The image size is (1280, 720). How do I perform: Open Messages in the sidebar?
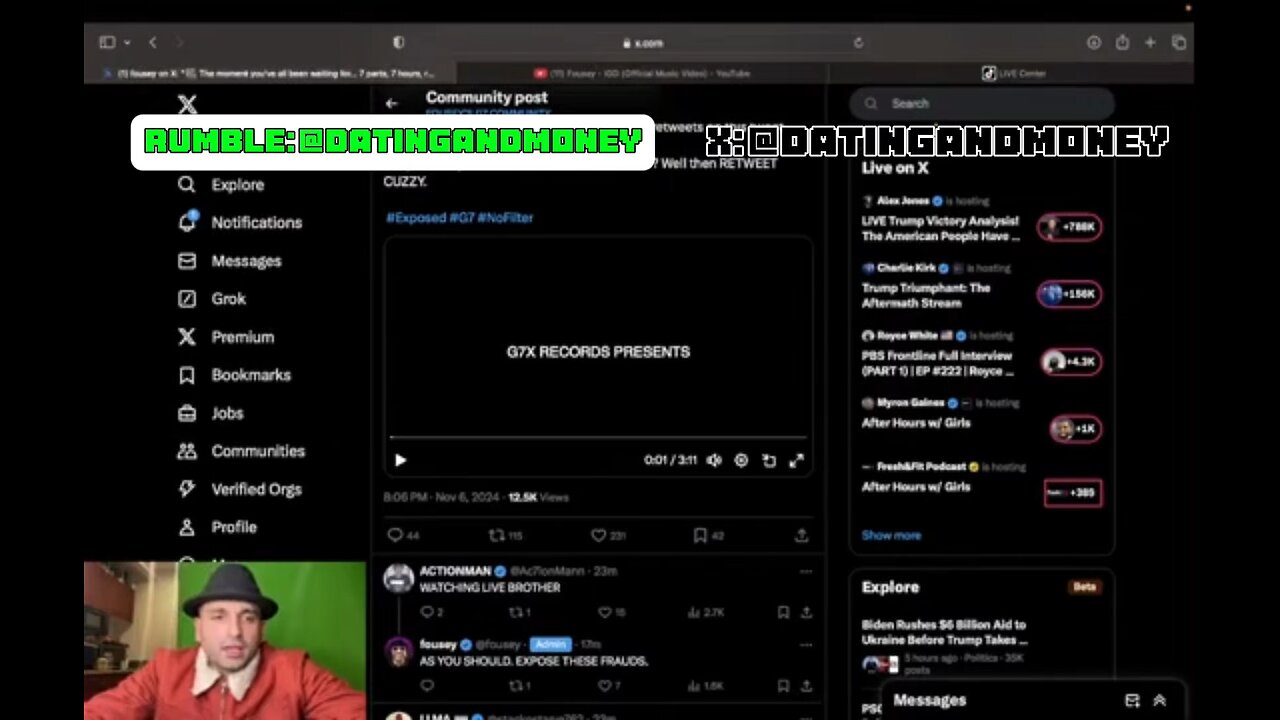229,260
